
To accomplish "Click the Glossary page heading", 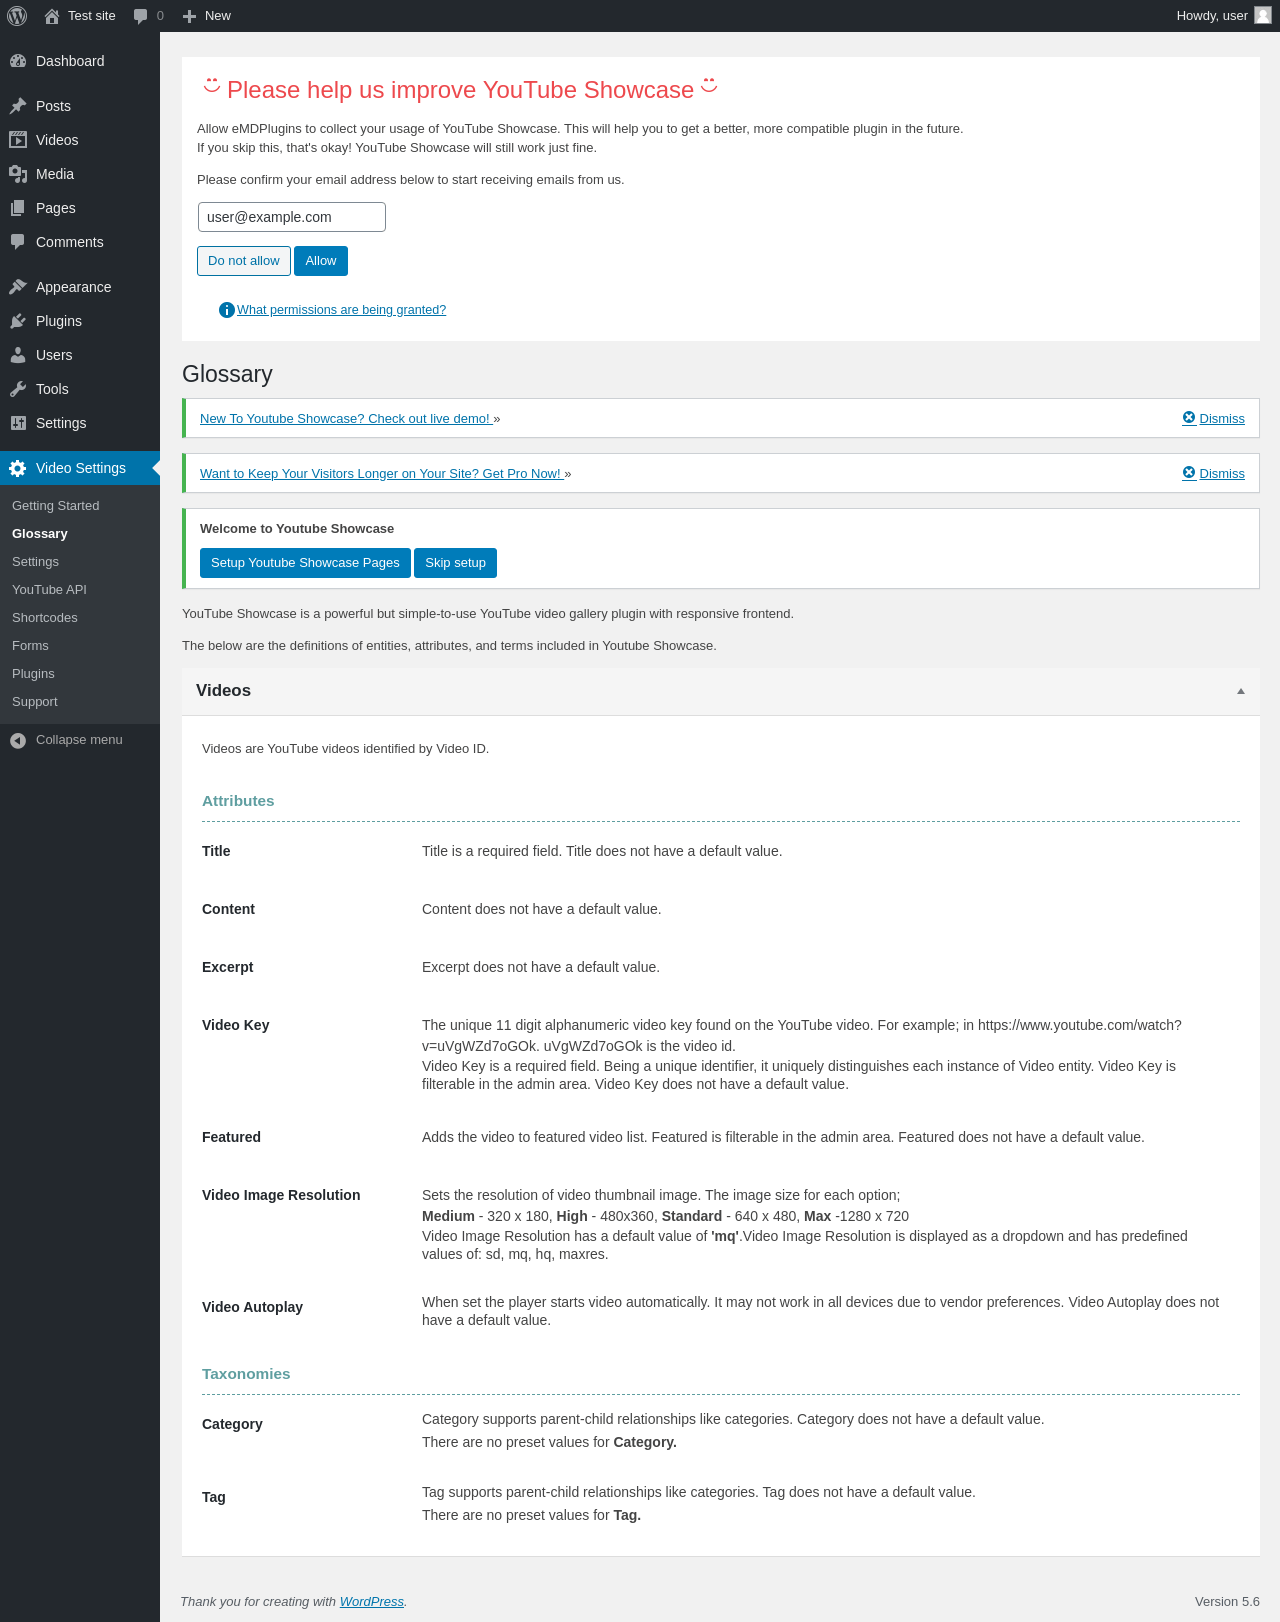I will pyautogui.click(x=227, y=374).
